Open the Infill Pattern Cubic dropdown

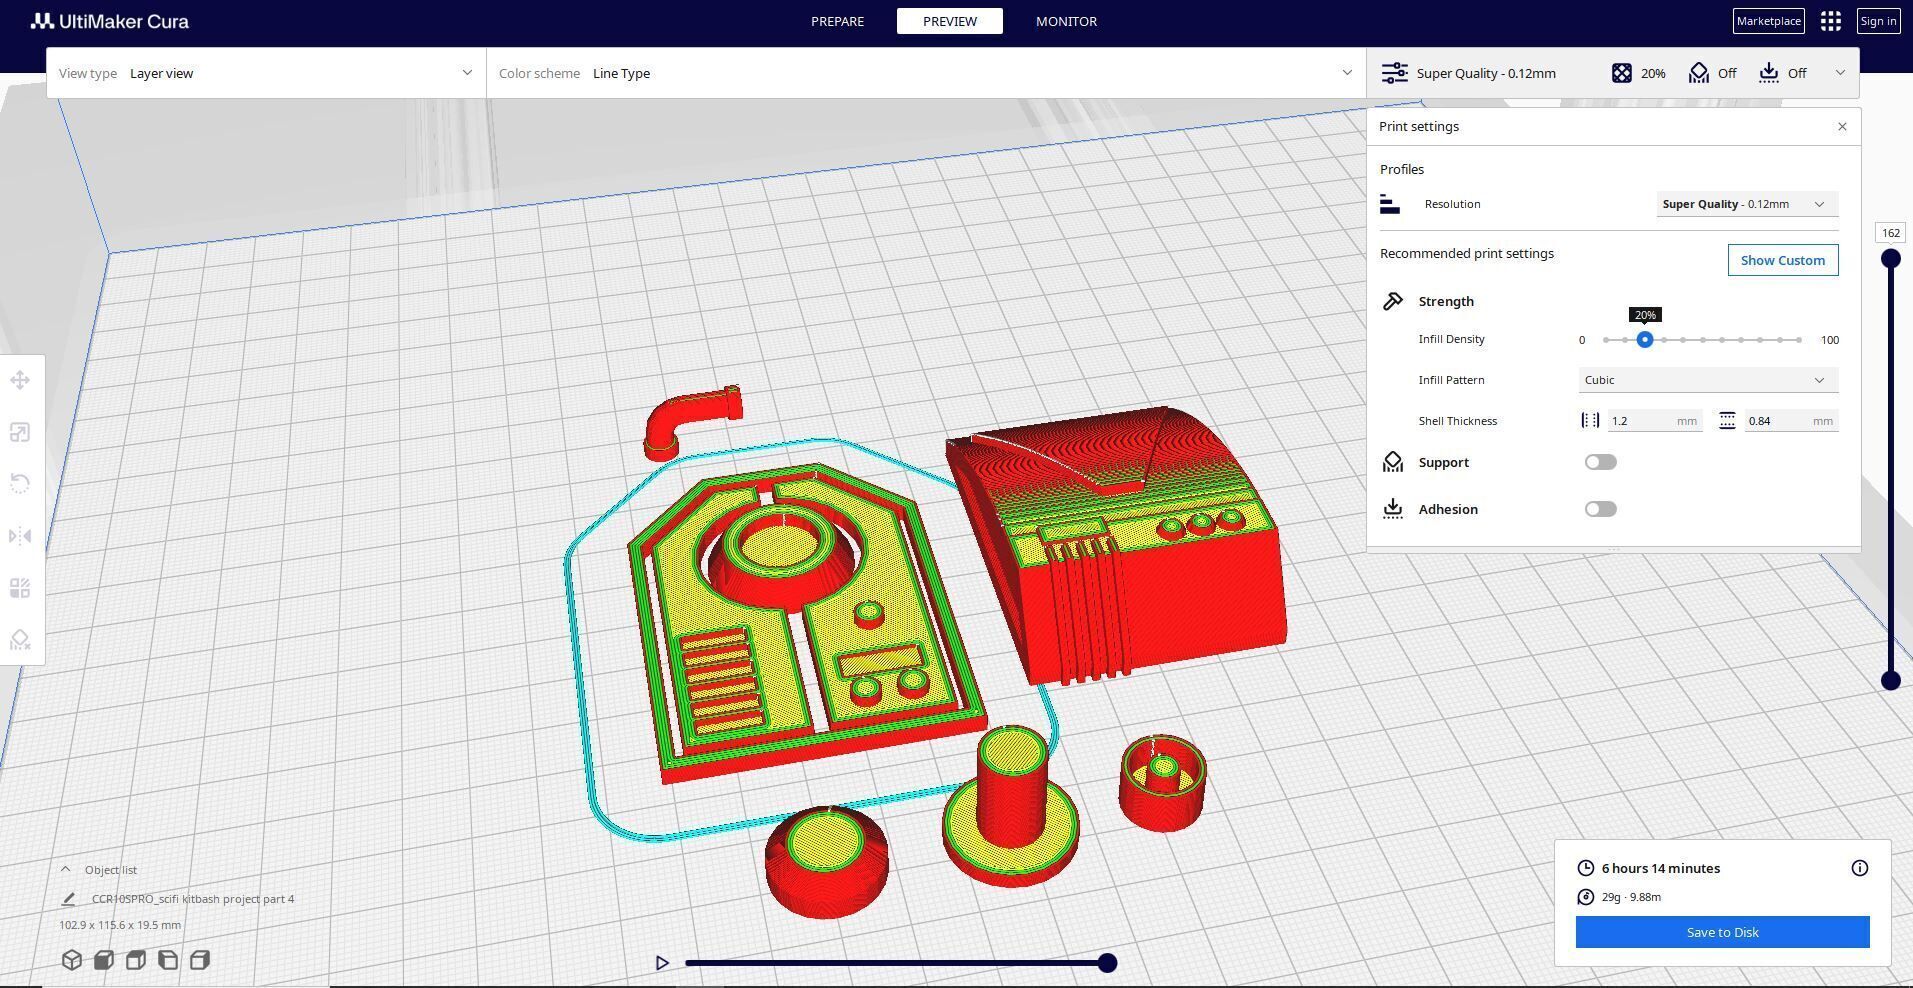tap(1708, 380)
